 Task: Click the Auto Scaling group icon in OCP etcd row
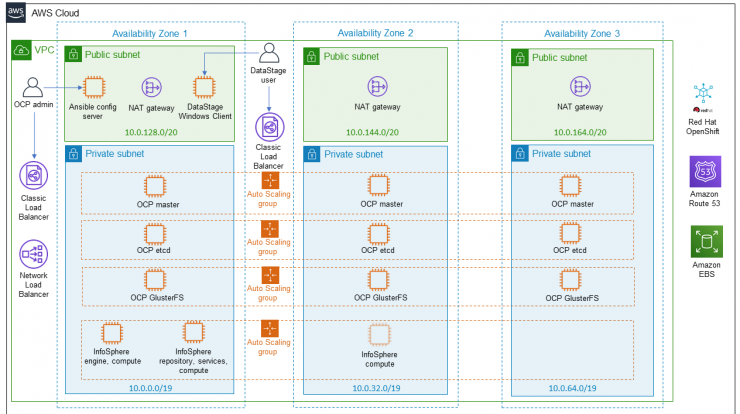click(270, 229)
